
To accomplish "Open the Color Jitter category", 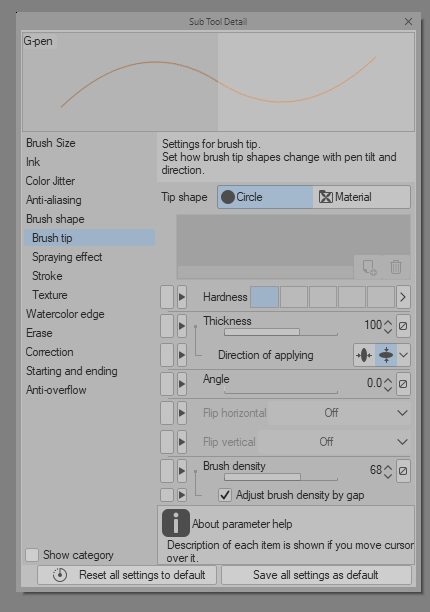I will point(50,181).
